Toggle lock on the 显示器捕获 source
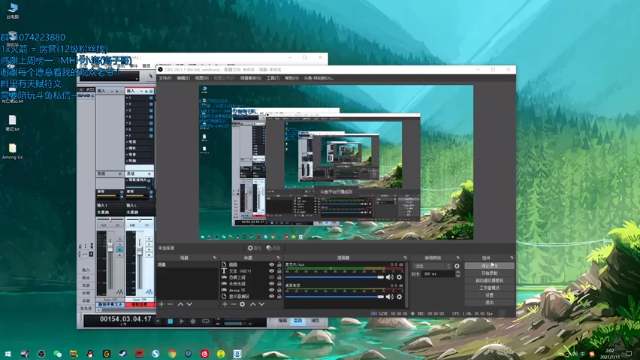 tap(279, 296)
